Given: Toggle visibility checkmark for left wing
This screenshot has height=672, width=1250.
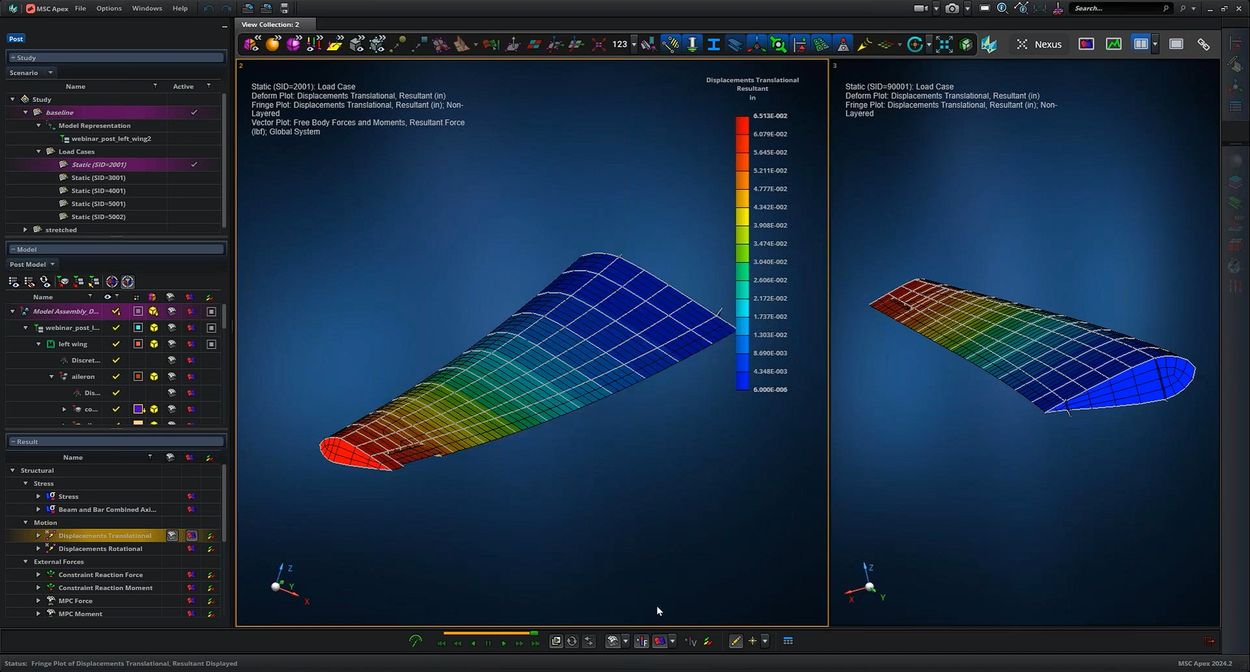Looking at the screenshot, I should pyautogui.click(x=116, y=344).
